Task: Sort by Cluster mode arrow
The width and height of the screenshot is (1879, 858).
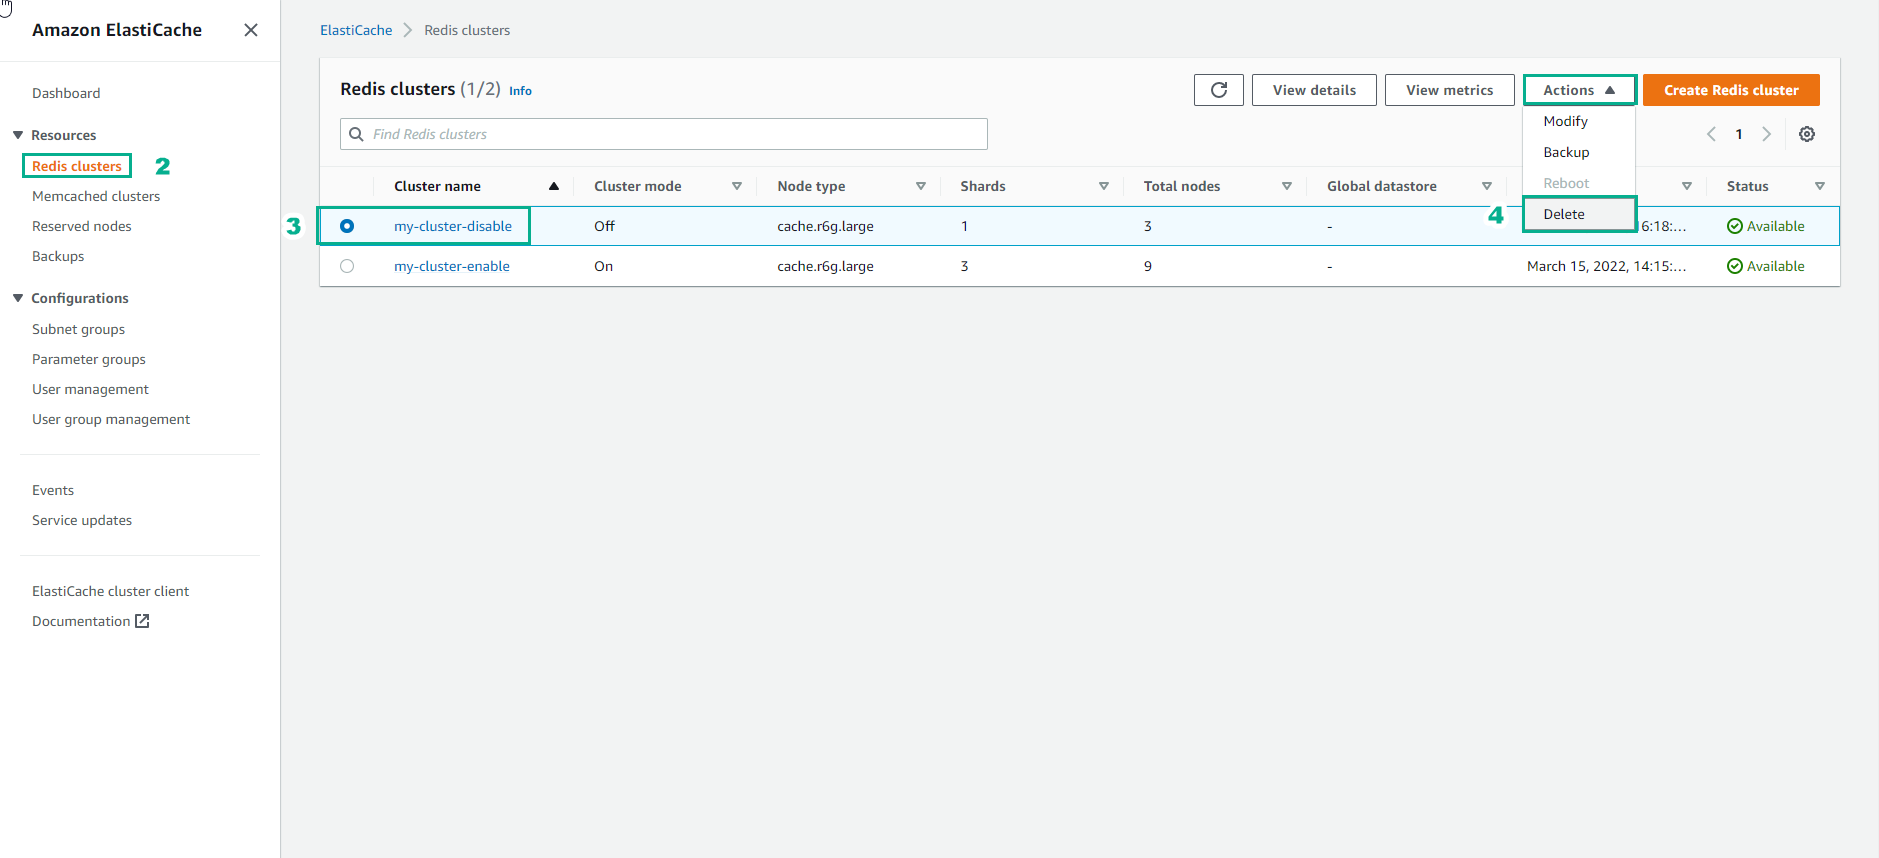Action: pos(737,186)
